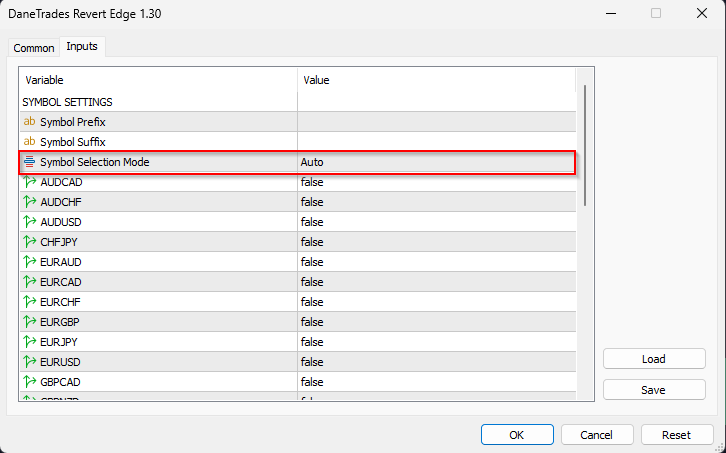
Task: Click the Save button
Action: coord(654,390)
